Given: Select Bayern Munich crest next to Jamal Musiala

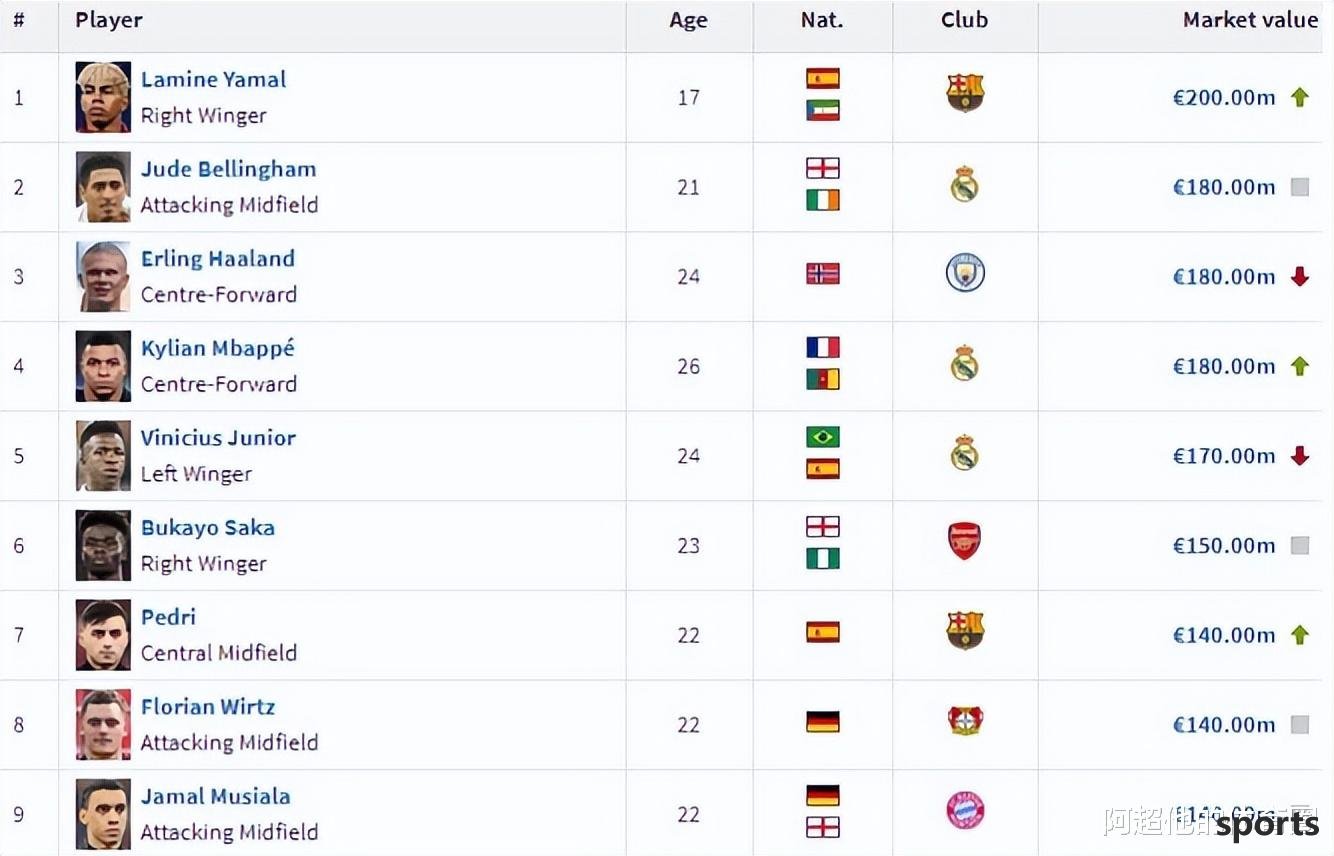Looking at the screenshot, I should pos(965,810).
